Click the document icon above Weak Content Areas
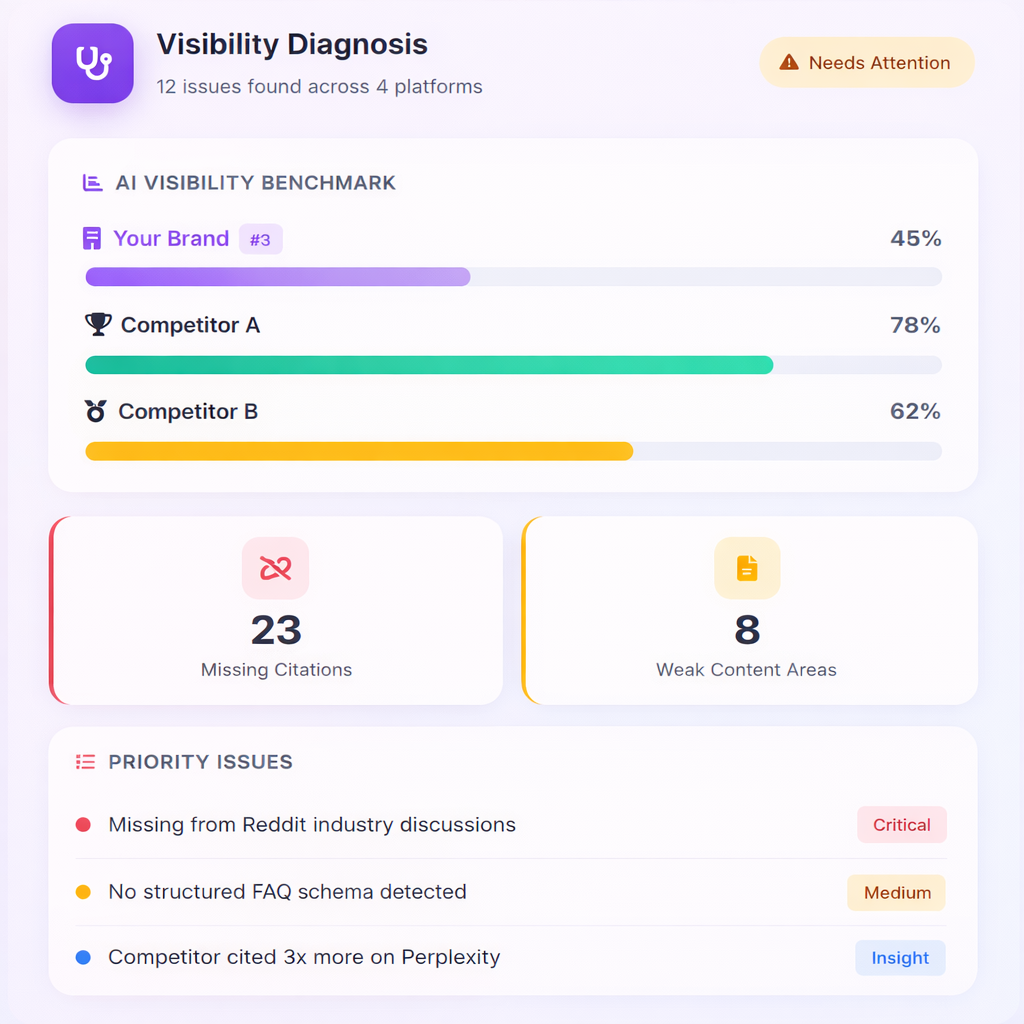This screenshot has width=1024, height=1024. (746, 568)
